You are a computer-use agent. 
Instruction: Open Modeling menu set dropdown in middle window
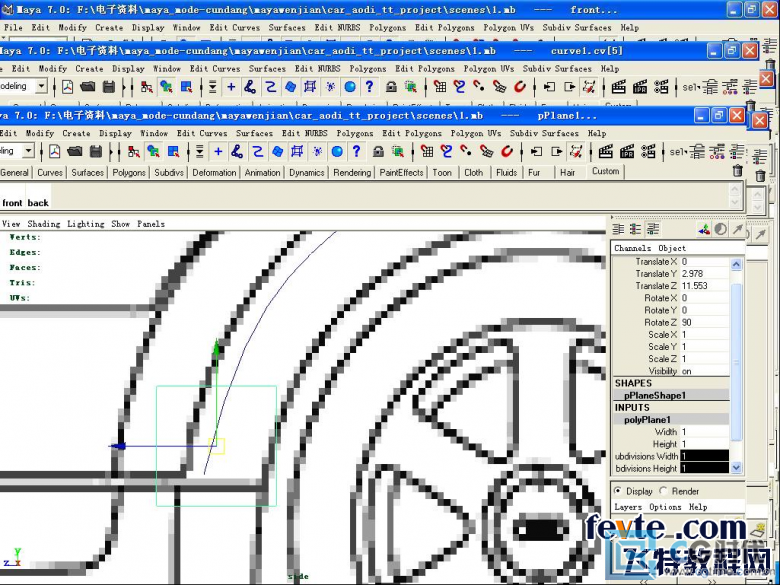pos(41,87)
